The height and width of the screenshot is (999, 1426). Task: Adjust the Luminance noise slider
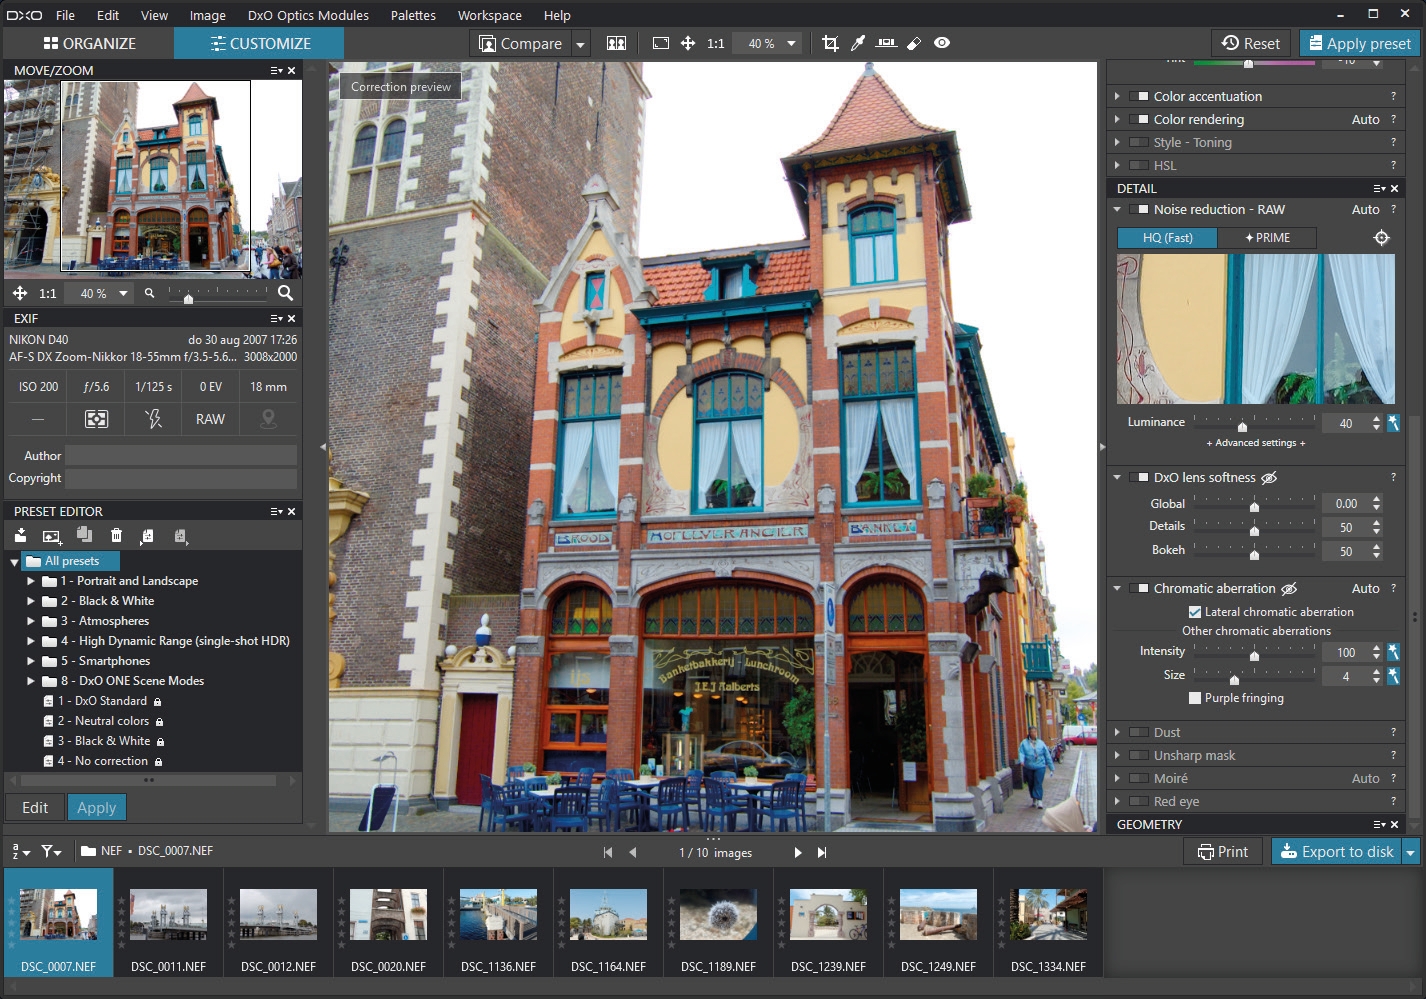(x=1242, y=425)
